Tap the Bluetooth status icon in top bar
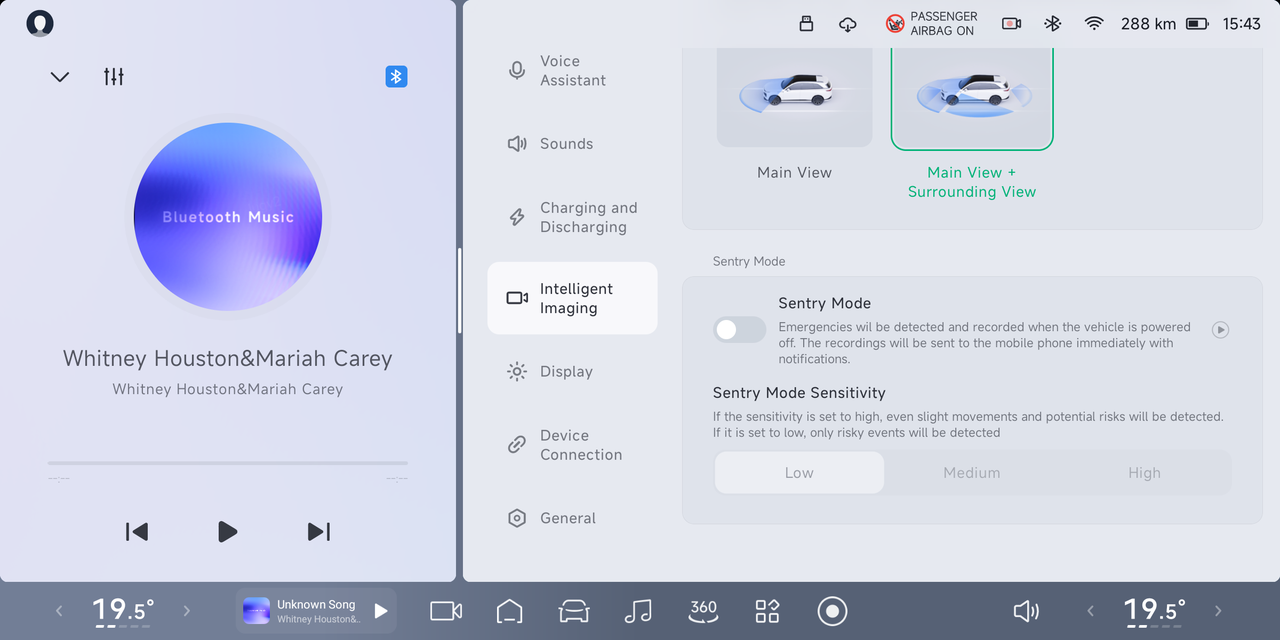Viewport: 1280px width, 640px height. pyautogui.click(x=1052, y=23)
